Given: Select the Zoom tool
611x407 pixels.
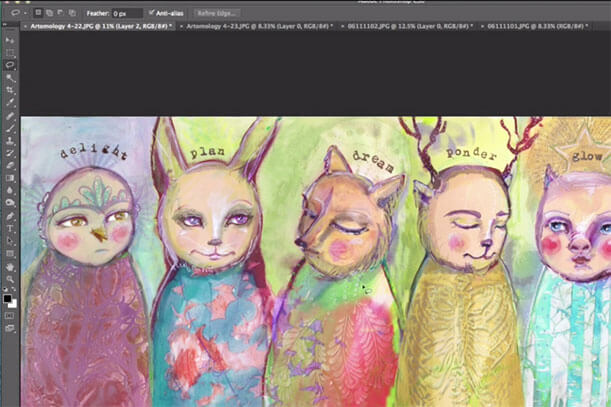Looking at the screenshot, I should click(10, 279).
